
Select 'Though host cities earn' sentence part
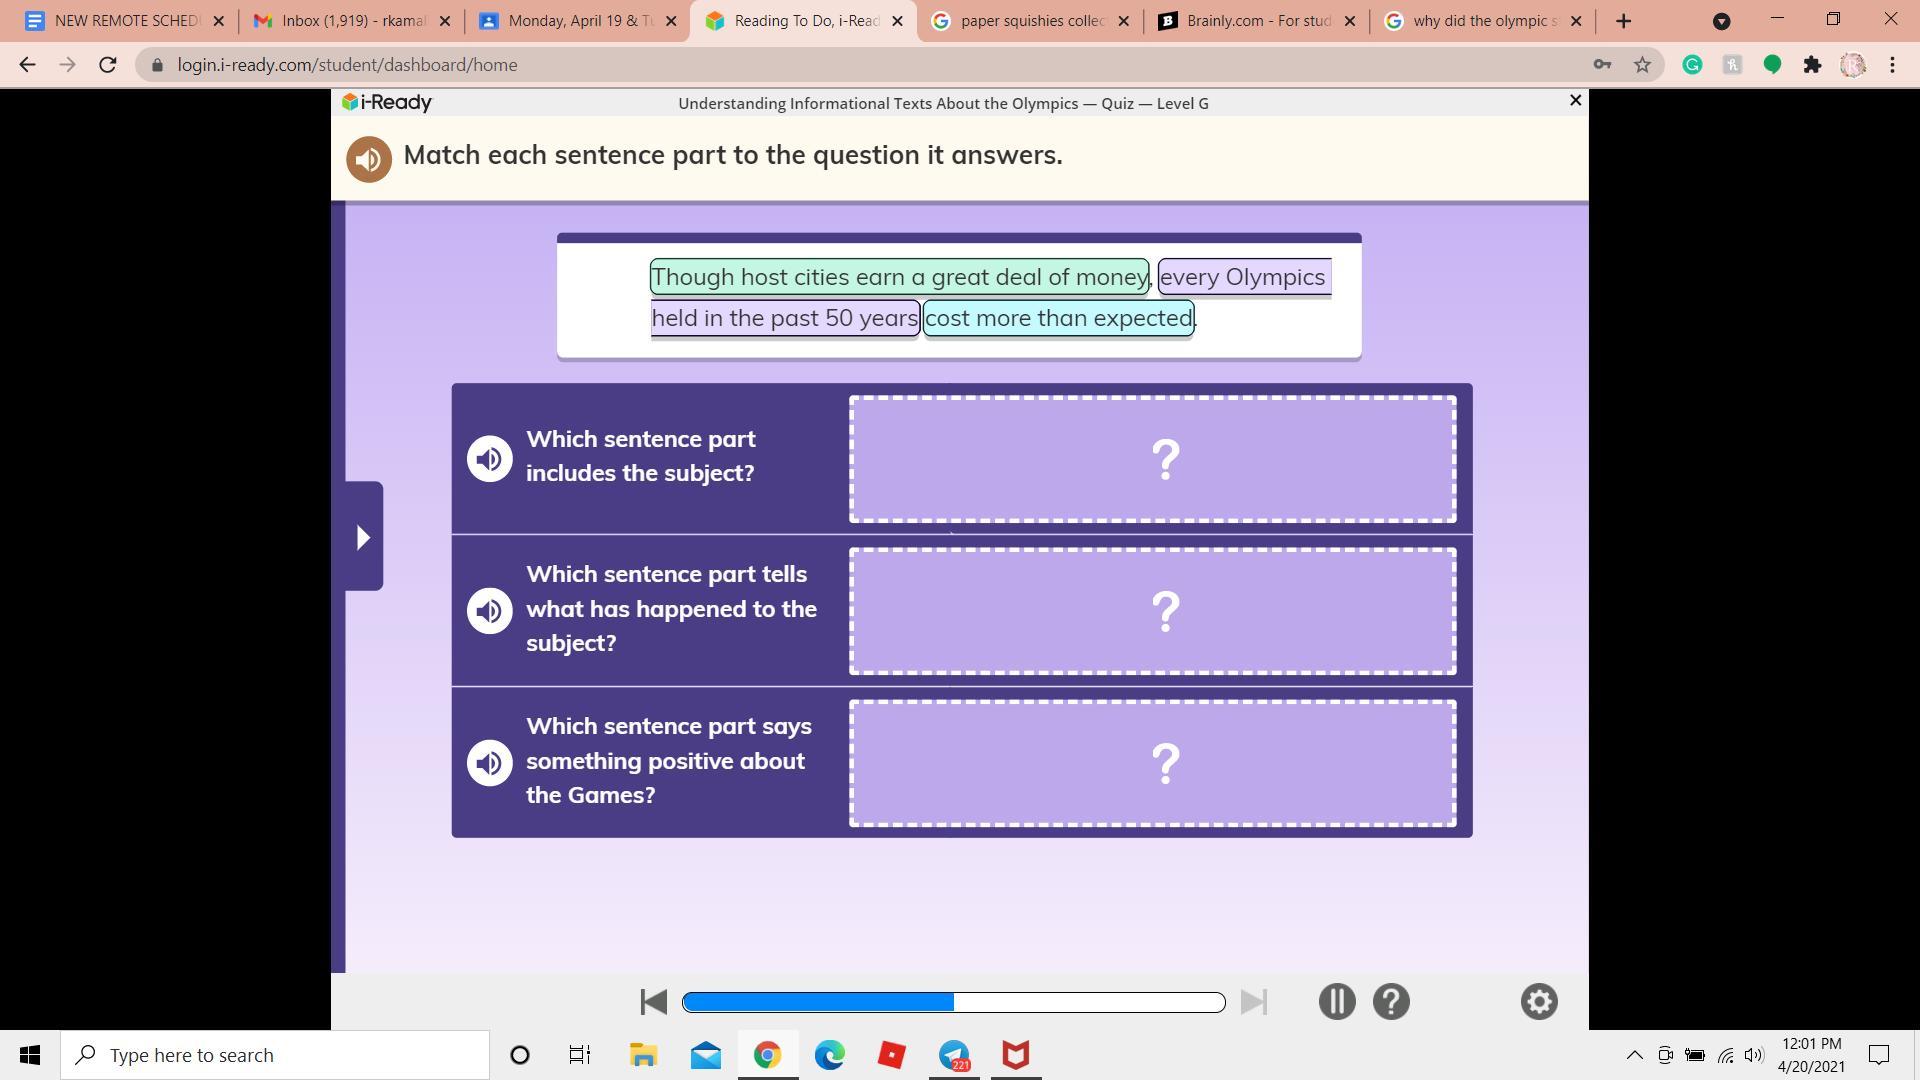pyautogui.click(x=899, y=277)
